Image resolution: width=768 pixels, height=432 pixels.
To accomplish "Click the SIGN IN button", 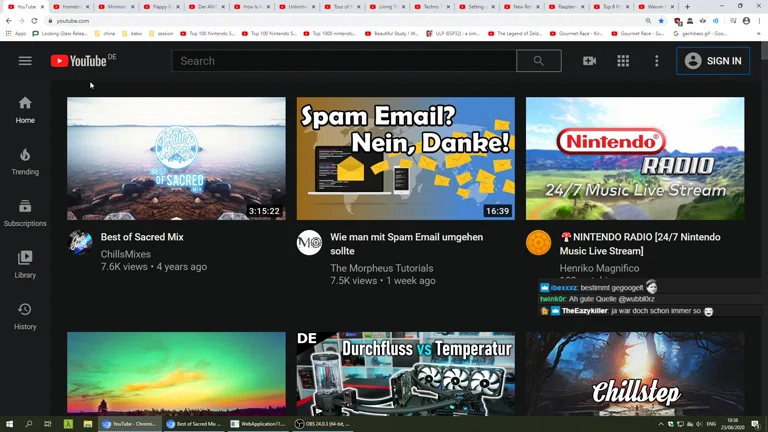I will click(713, 61).
